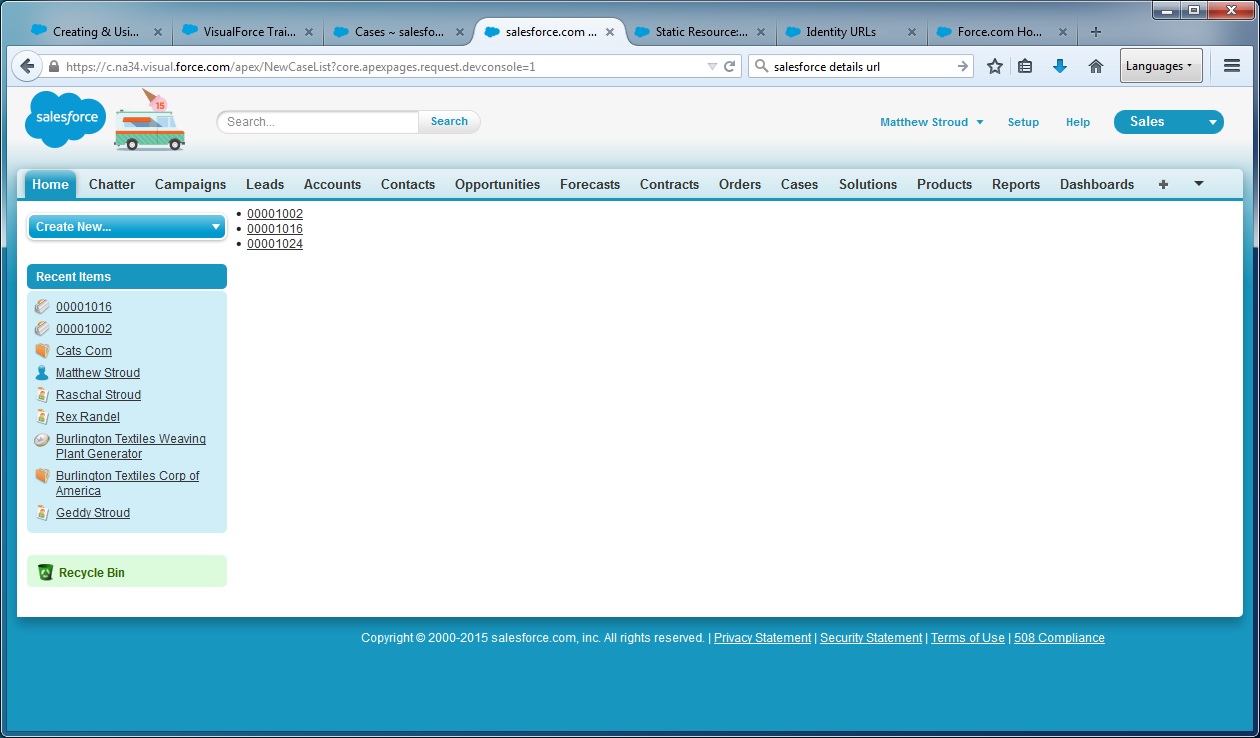This screenshot has height=738, width=1260.
Task: Open case 00001002 in the main list
Action: (x=275, y=214)
